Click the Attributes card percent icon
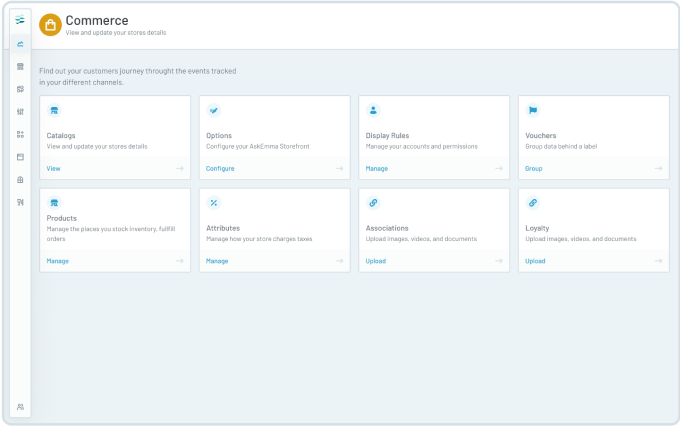Screen dimensions: 680x426 pyautogui.click(x=213, y=203)
